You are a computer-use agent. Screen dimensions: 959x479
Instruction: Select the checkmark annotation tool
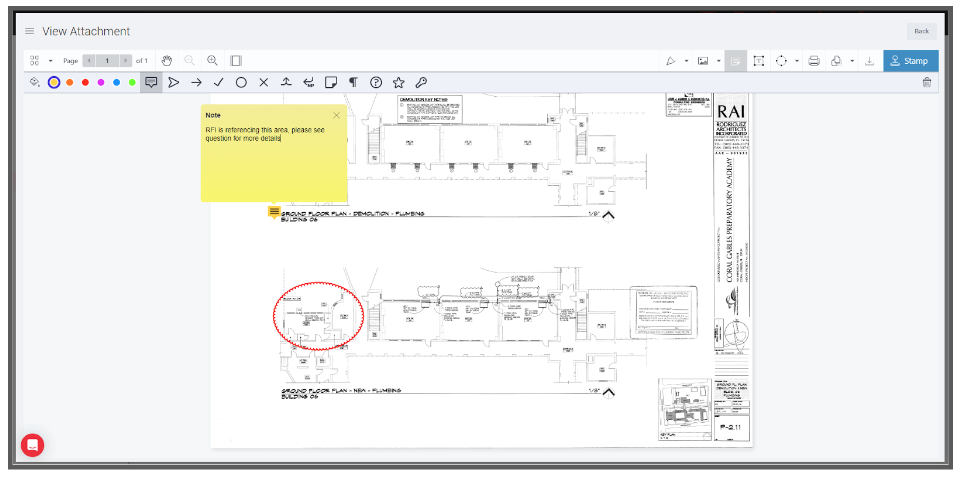pyautogui.click(x=218, y=82)
